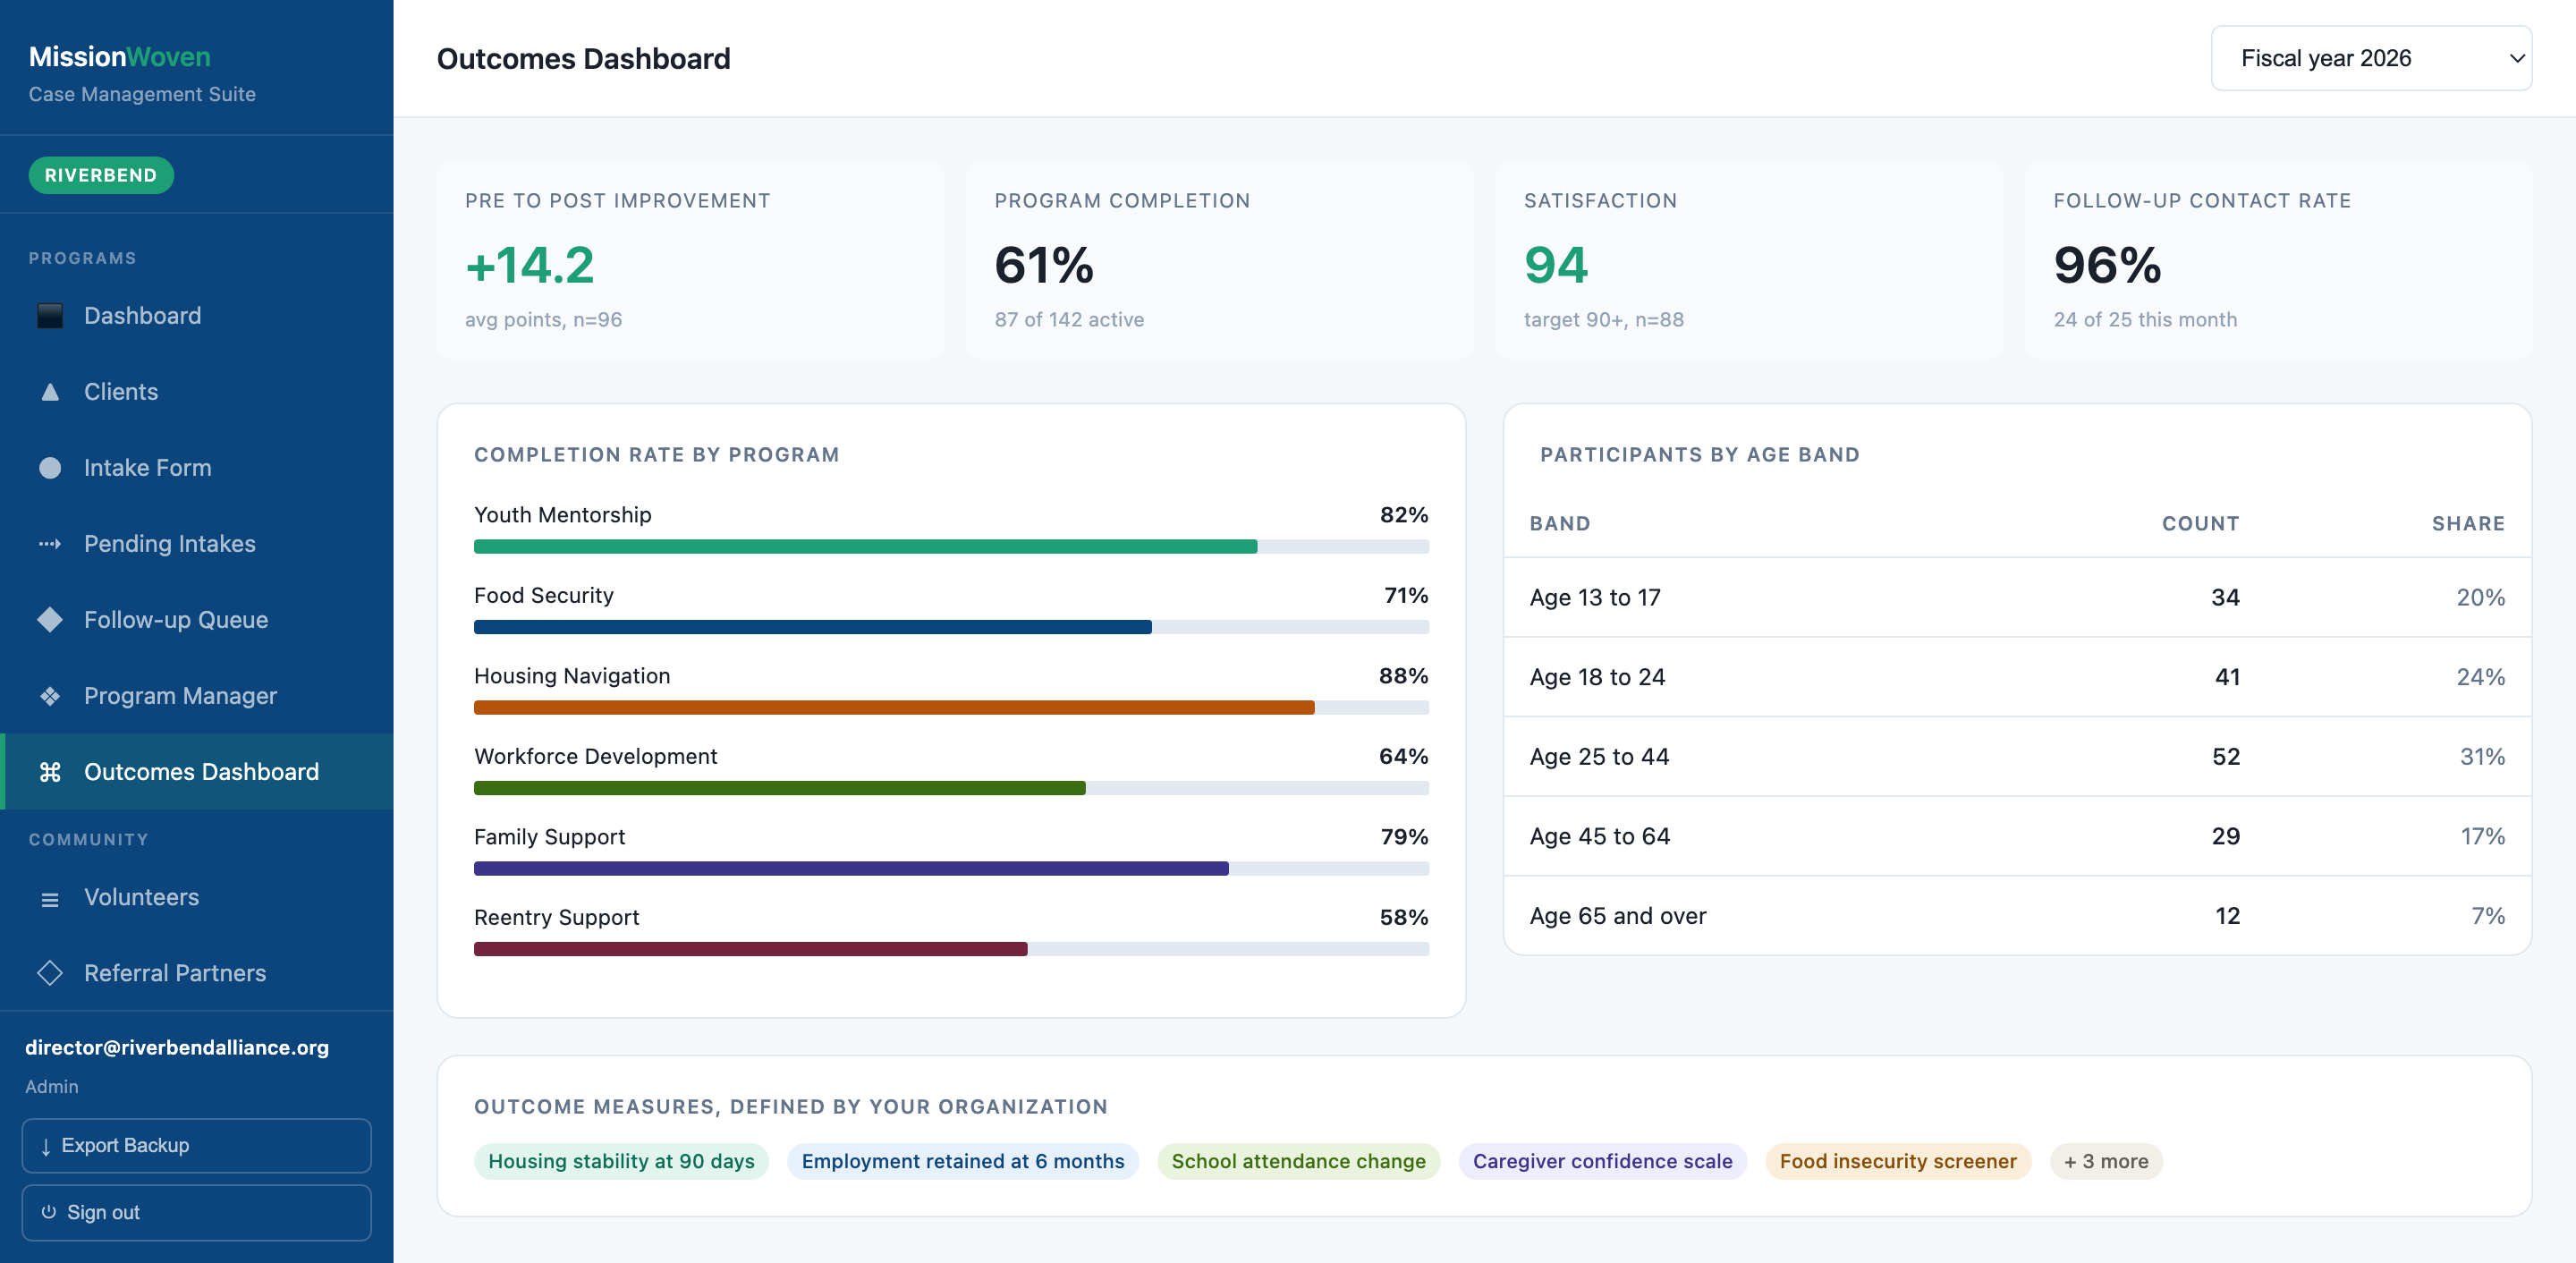Select the Caregiver confidence scale chip
This screenshot has height=1263, width=2576.
[x=1602, y=1161]
